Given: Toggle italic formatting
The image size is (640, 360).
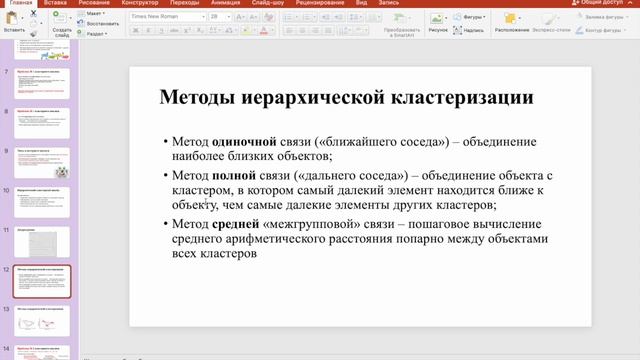Looking at the screenshot, I should coord(149,30).
